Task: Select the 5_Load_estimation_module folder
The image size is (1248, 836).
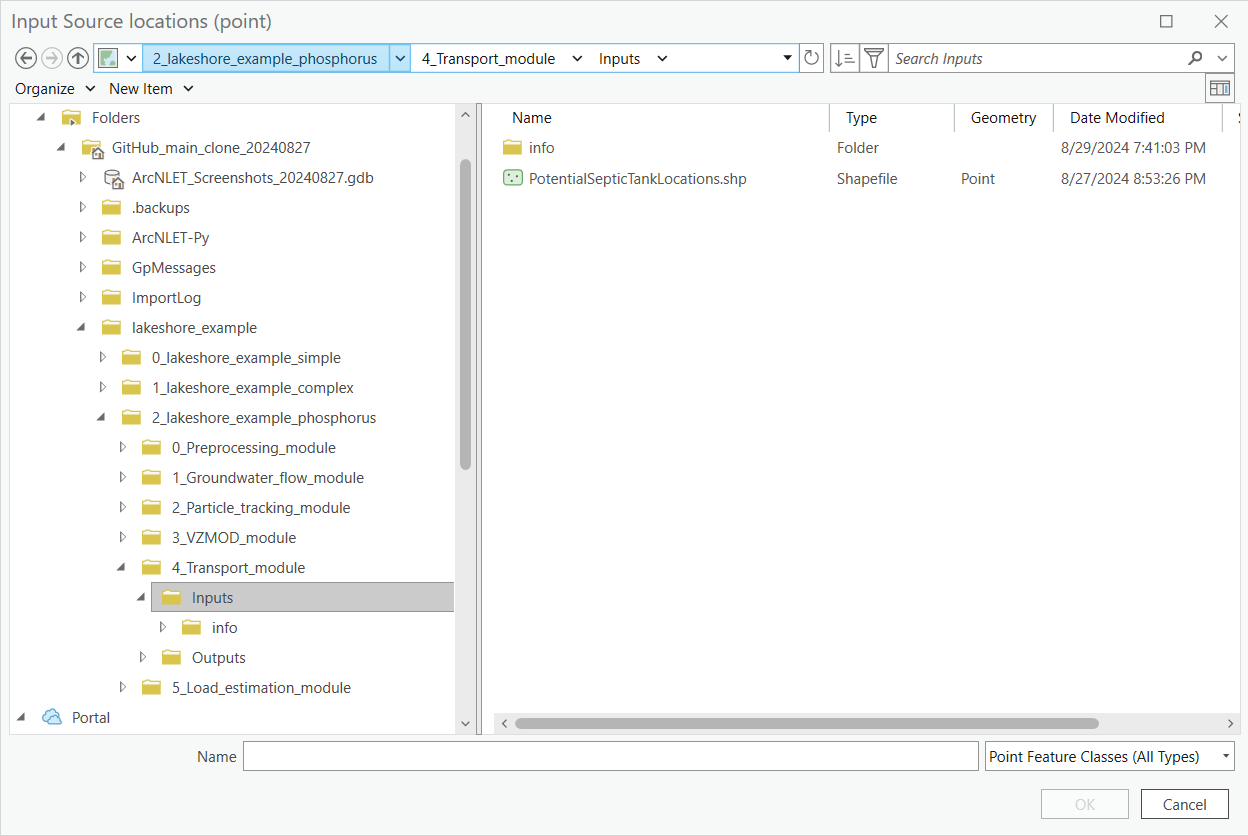Action: point(261,688)
